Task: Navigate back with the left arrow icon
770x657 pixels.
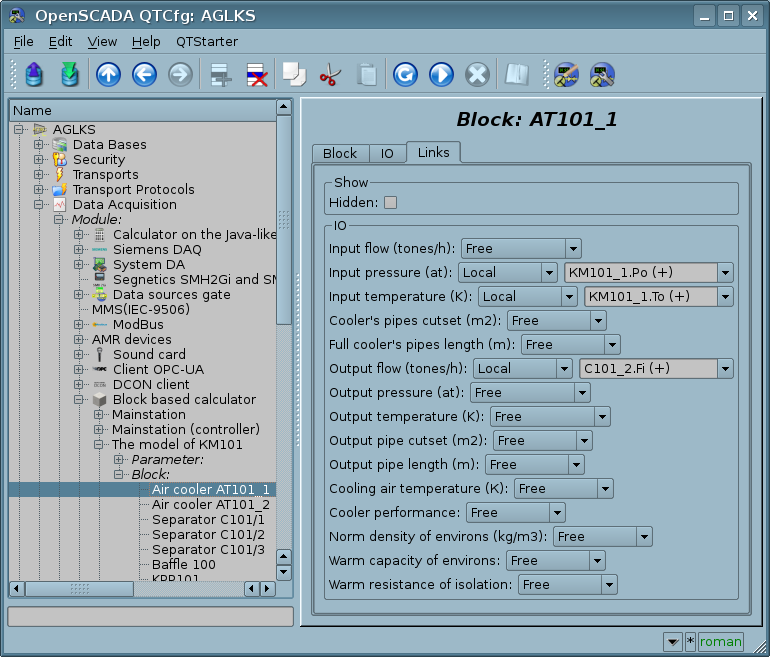Action: (x=144, y=75)
